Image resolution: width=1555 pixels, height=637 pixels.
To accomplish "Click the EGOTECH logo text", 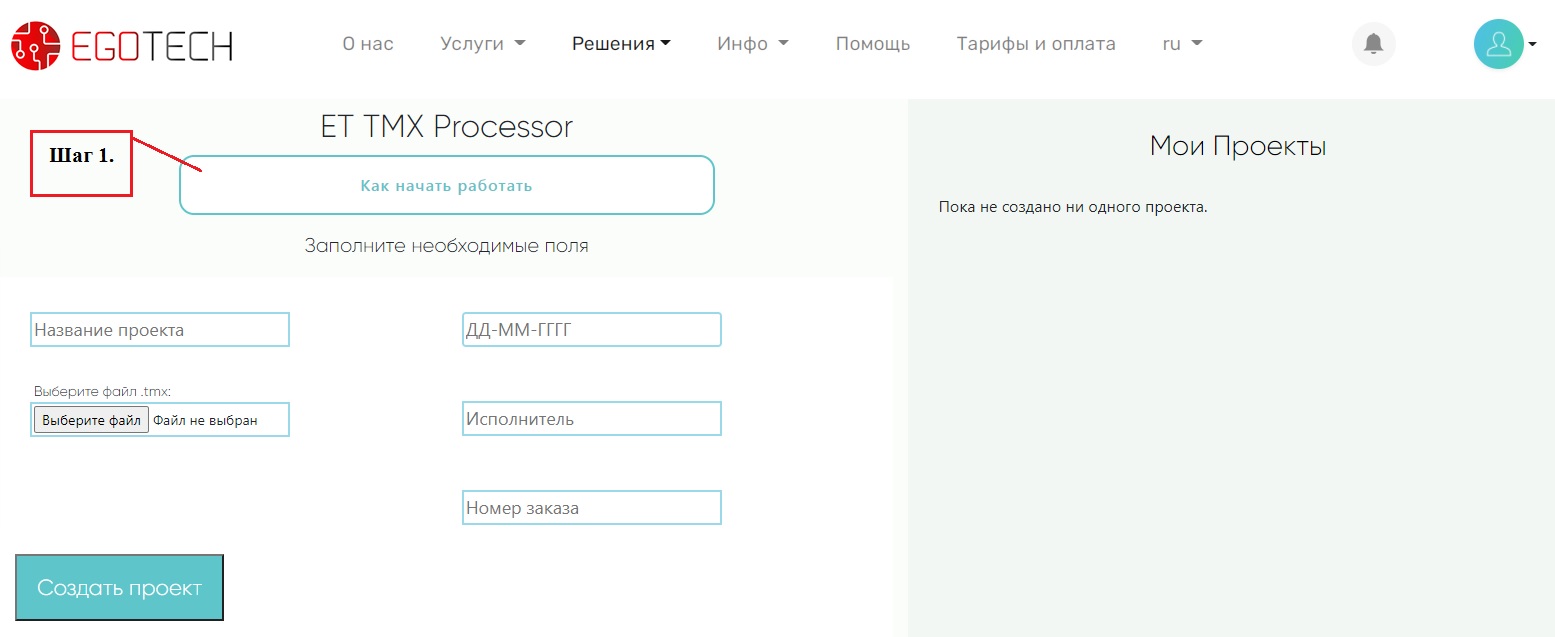I will tap(151, 45).
